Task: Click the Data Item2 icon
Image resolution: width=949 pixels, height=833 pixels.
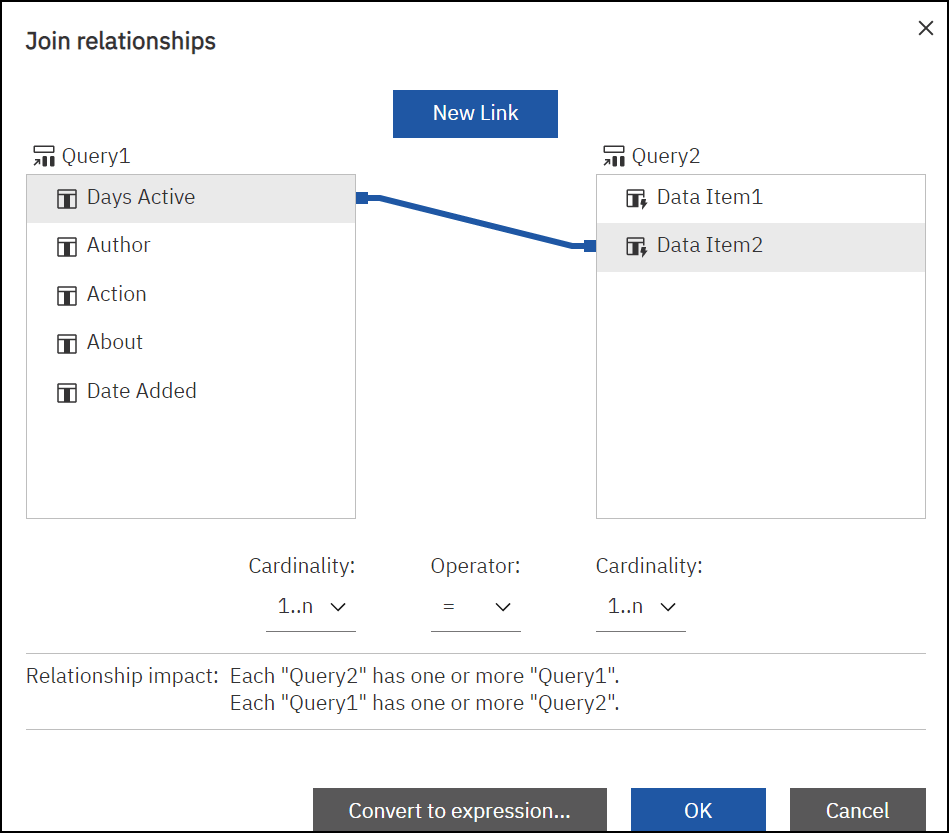Action: [636, 246]
